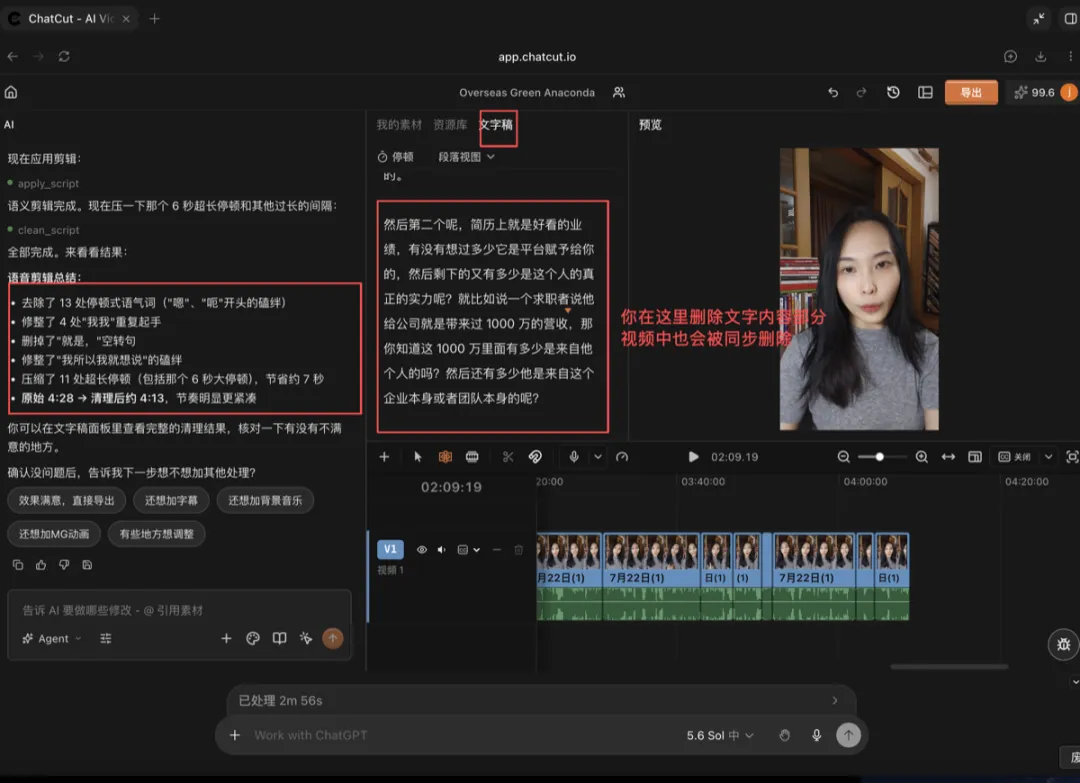Save the AI response with floppy-disk icon
This screenshot has width=1080, height=783.
click(87, 565)
